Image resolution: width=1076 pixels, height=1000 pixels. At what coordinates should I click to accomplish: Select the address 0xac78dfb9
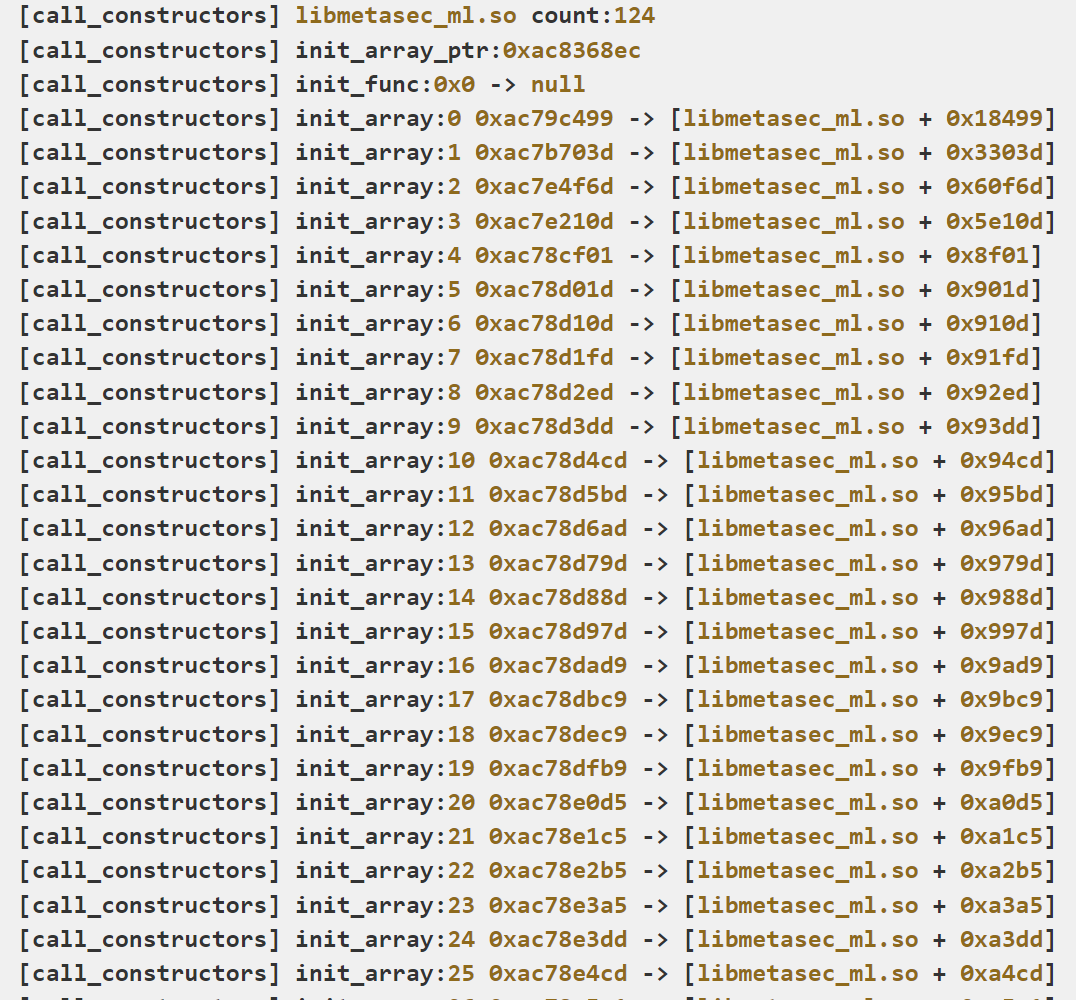tap(558, 768)
